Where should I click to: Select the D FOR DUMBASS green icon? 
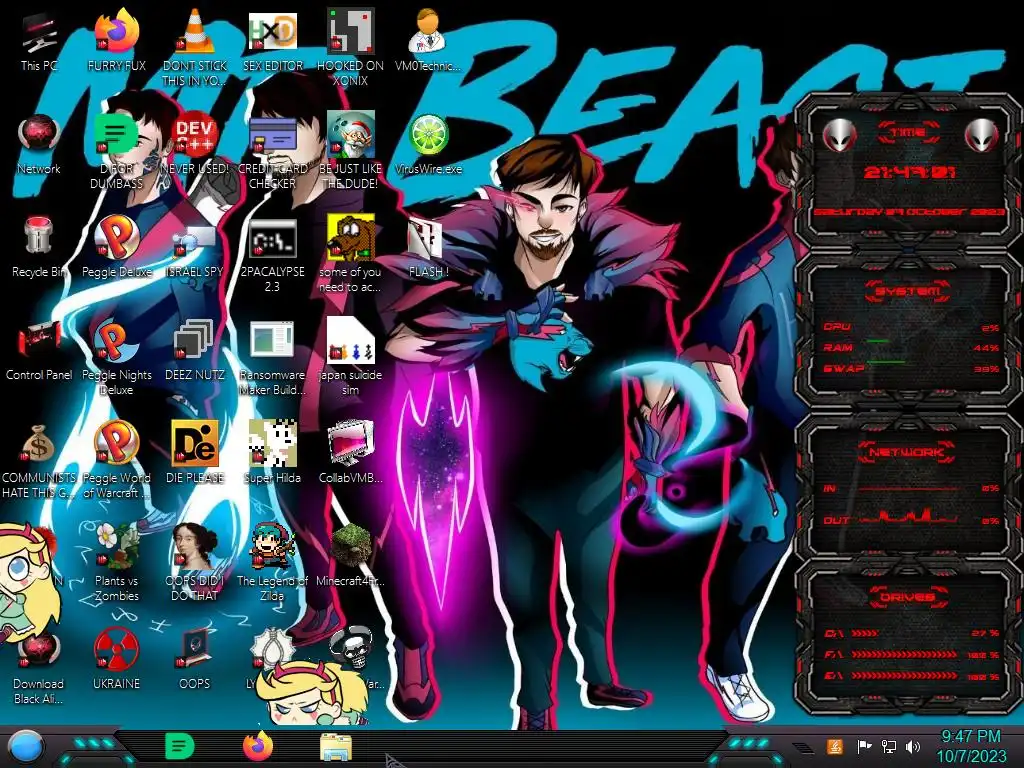(x=116, y=152)
